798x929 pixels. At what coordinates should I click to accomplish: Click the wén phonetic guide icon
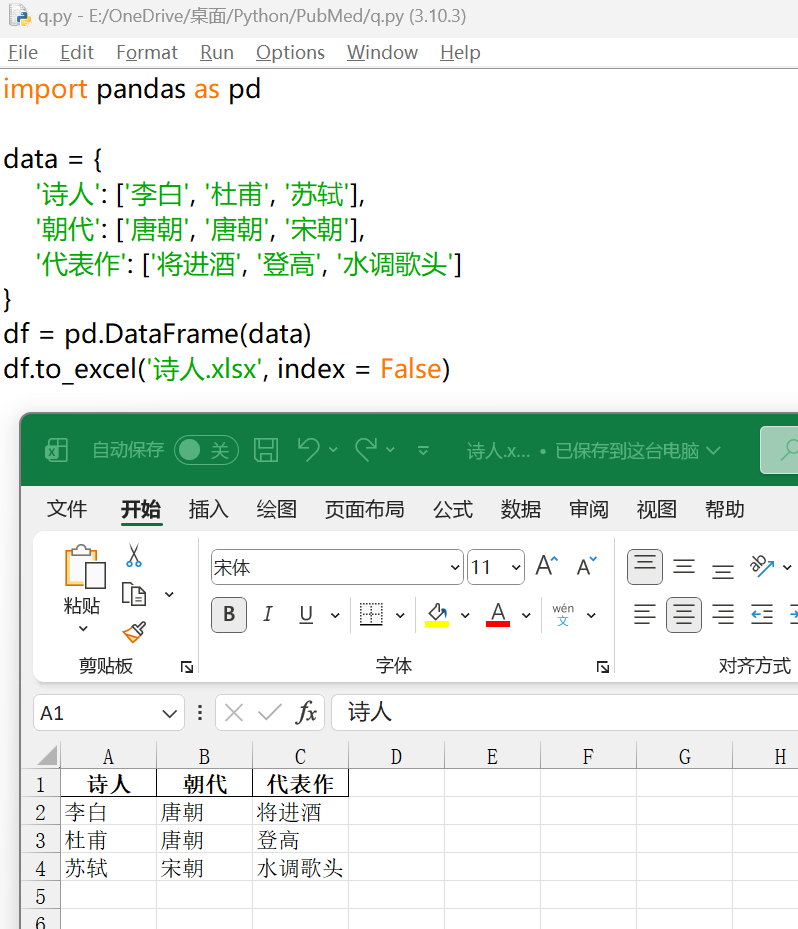(x=563, y=614)
